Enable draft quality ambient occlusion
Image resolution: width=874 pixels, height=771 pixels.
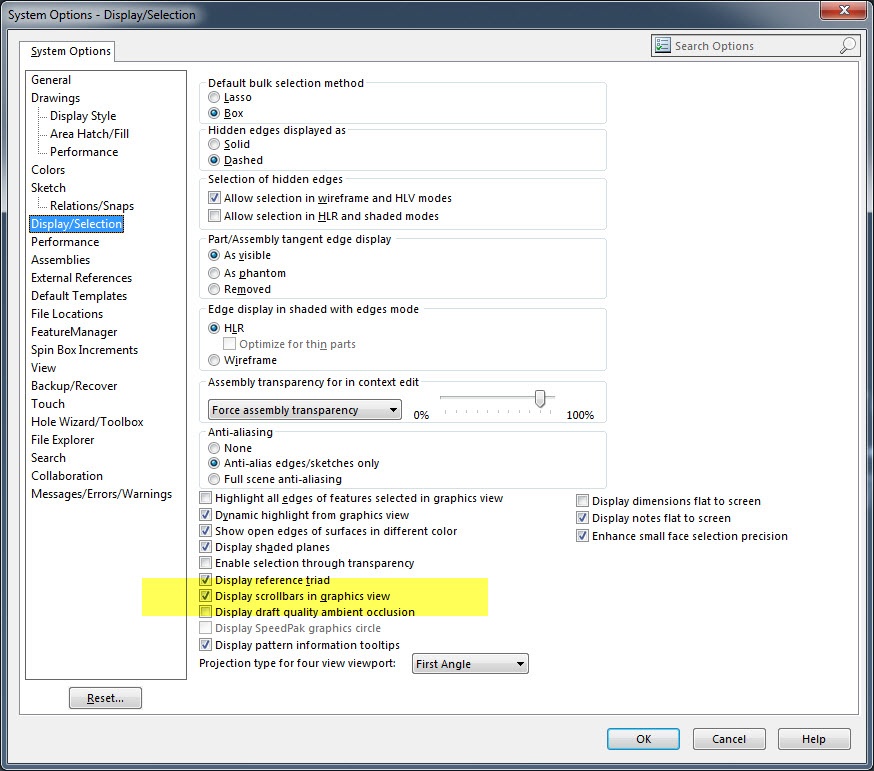(206, 612)
